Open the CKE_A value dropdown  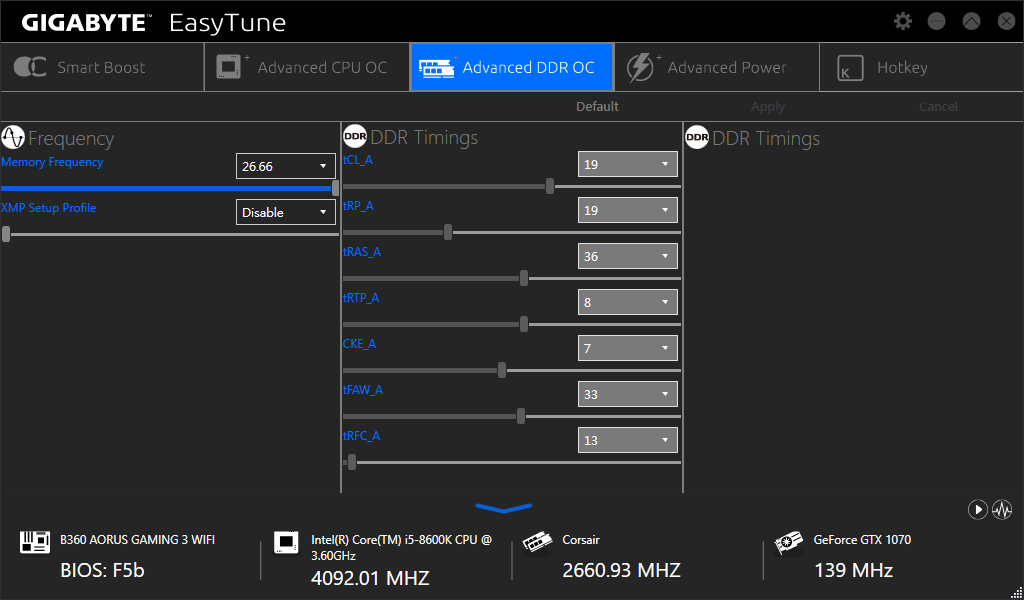(628, 349)
